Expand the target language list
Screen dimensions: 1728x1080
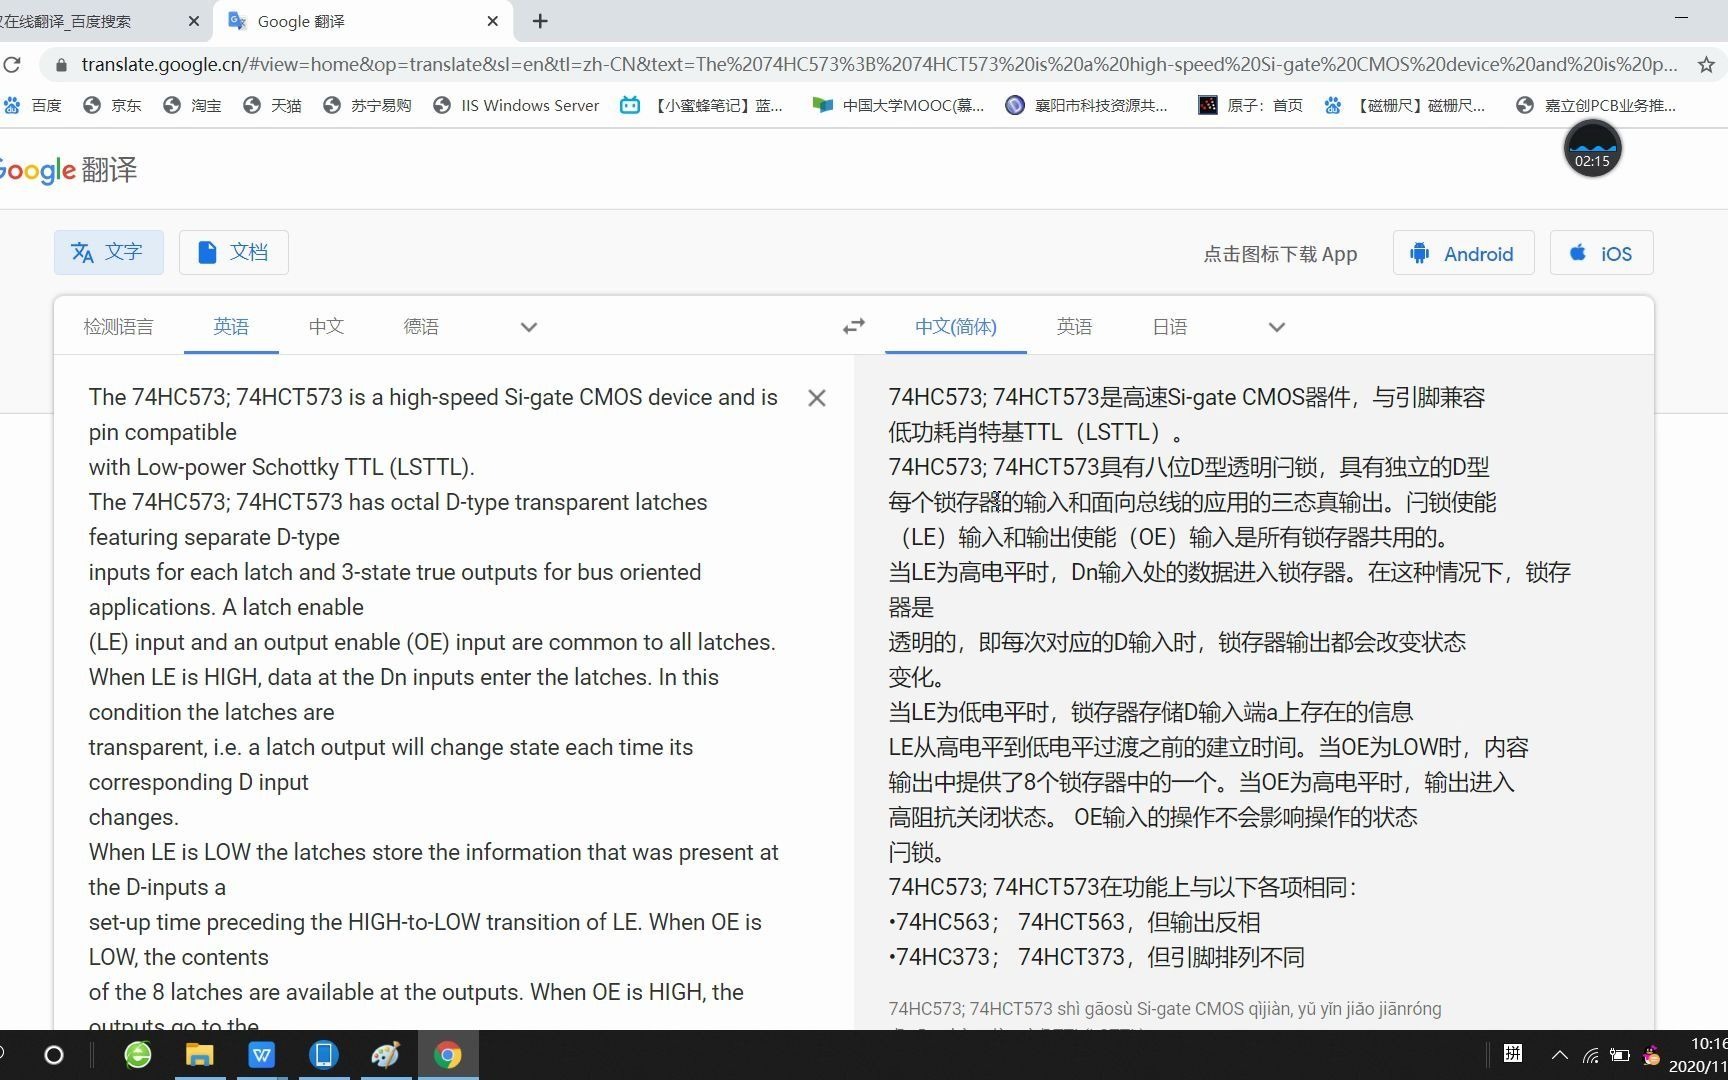coord(1276,327)
